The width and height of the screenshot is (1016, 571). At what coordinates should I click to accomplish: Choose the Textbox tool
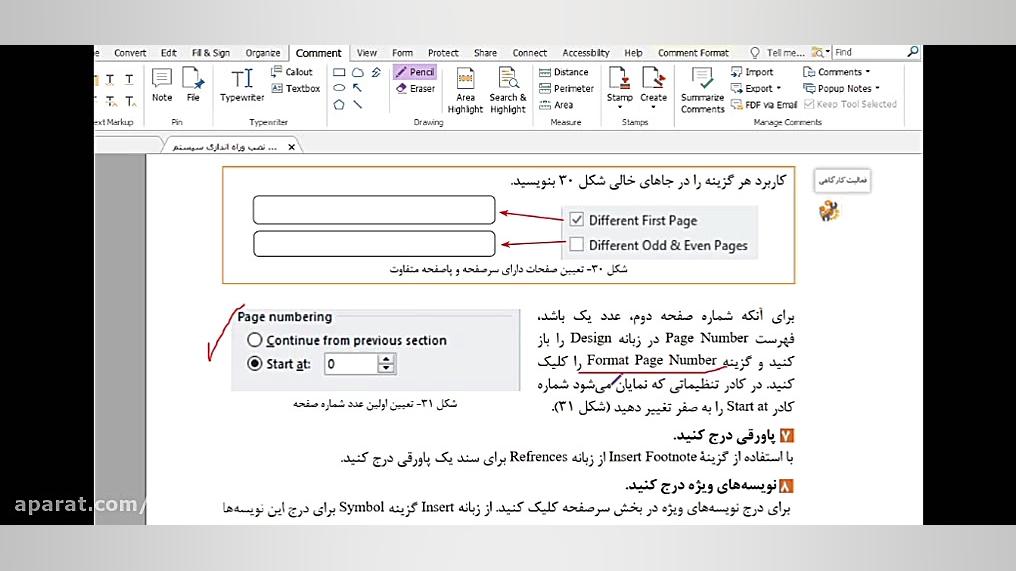295,89
